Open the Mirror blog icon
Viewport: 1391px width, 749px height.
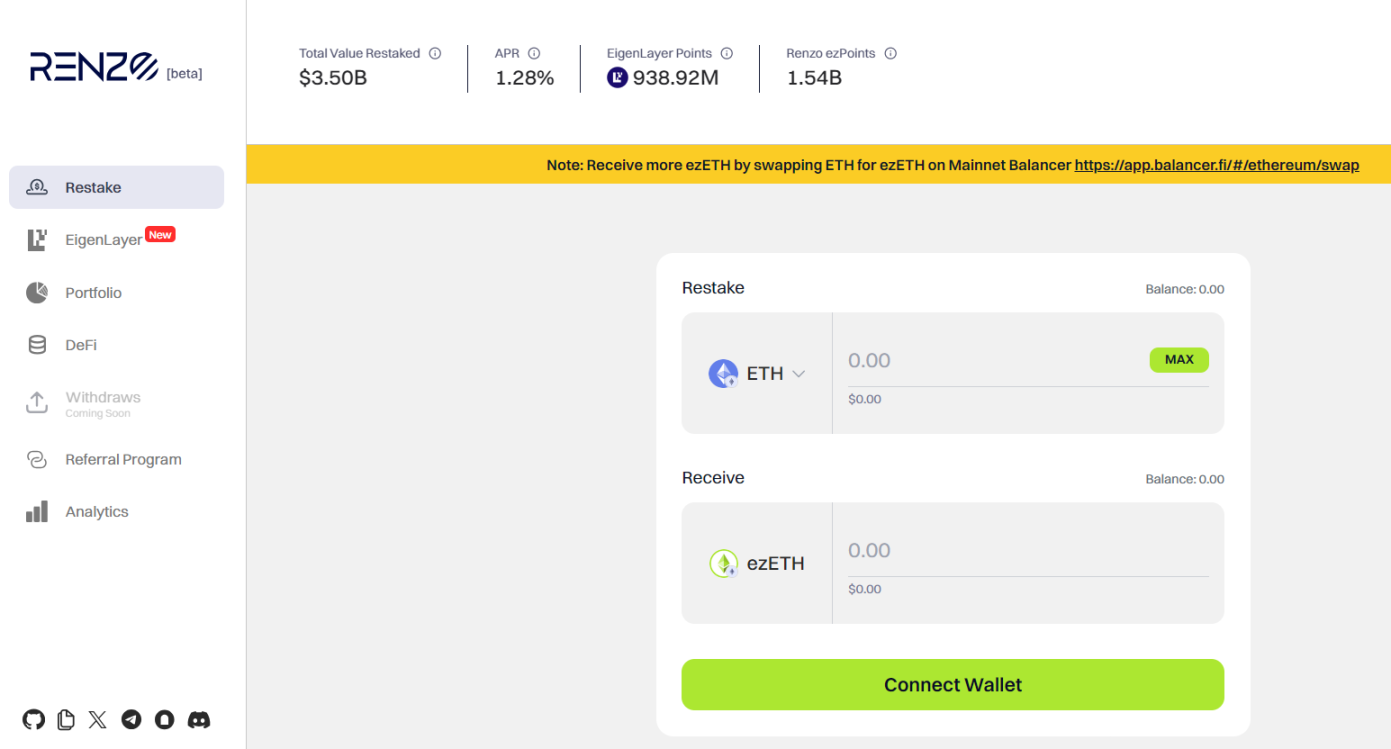tap(165, 720)
